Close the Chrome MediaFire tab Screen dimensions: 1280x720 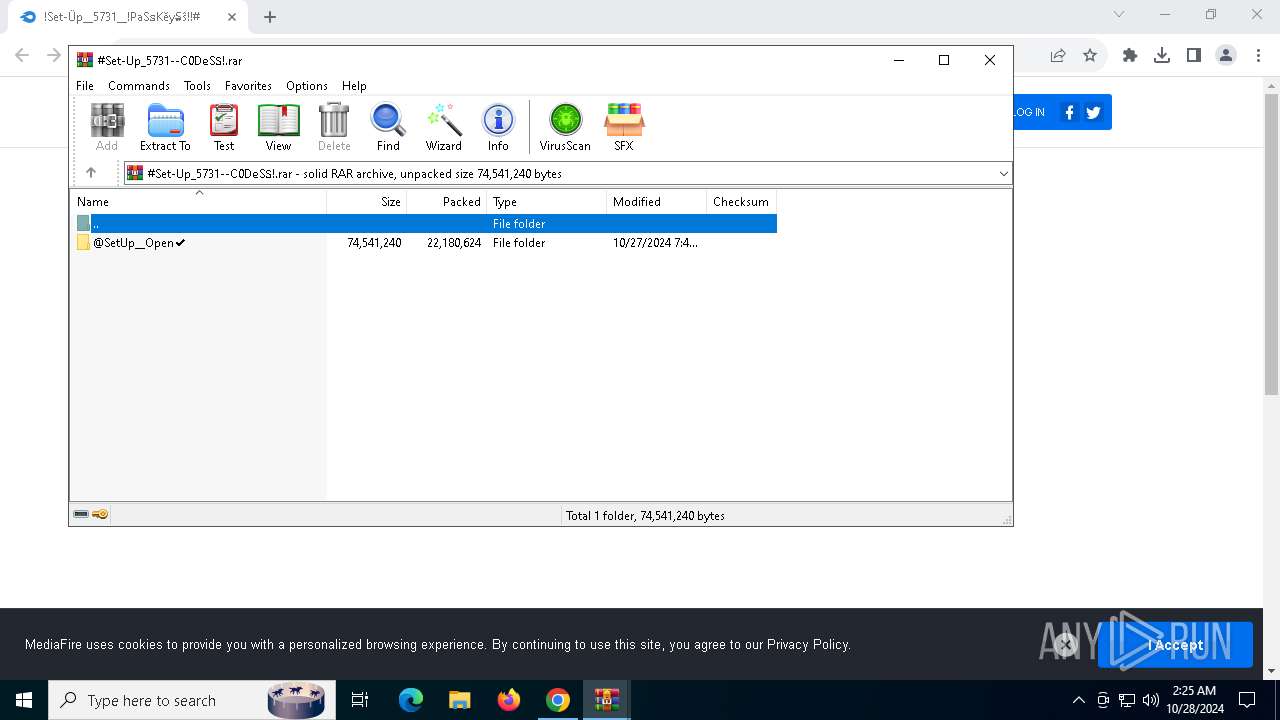232,17
